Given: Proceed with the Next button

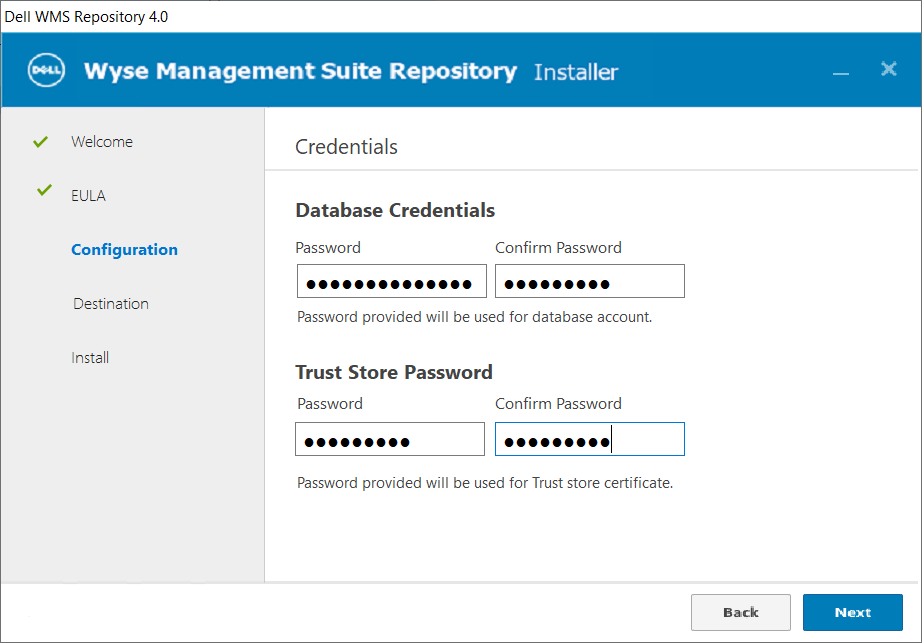Looking at the screenshot, I should pyautogui.click(x=852, y=612).
